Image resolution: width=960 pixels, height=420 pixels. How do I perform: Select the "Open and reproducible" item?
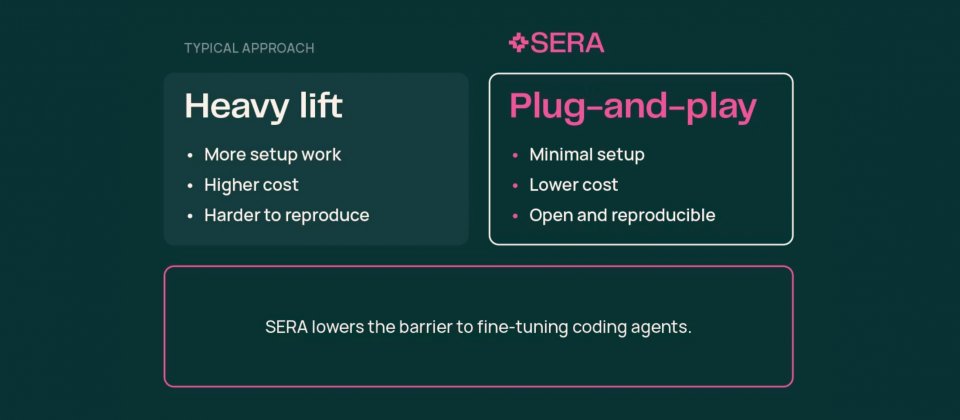(x=622, y=215)
